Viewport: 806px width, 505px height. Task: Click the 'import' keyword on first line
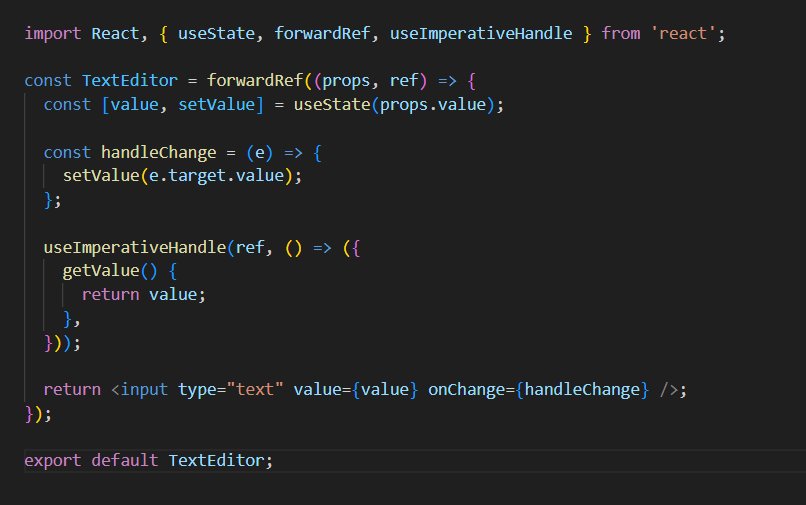[x=52, y=33]
